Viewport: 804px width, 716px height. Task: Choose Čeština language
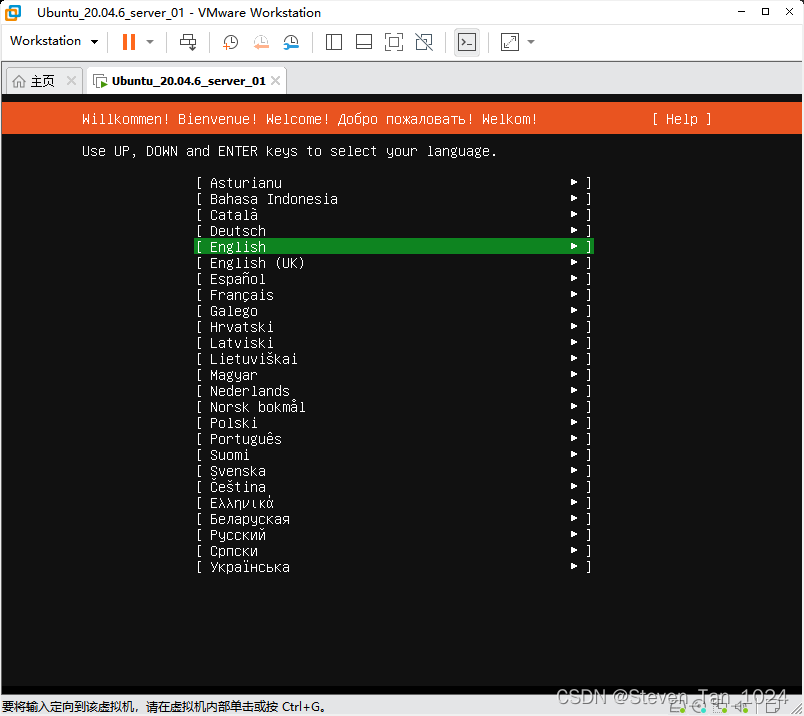[394, 486]
